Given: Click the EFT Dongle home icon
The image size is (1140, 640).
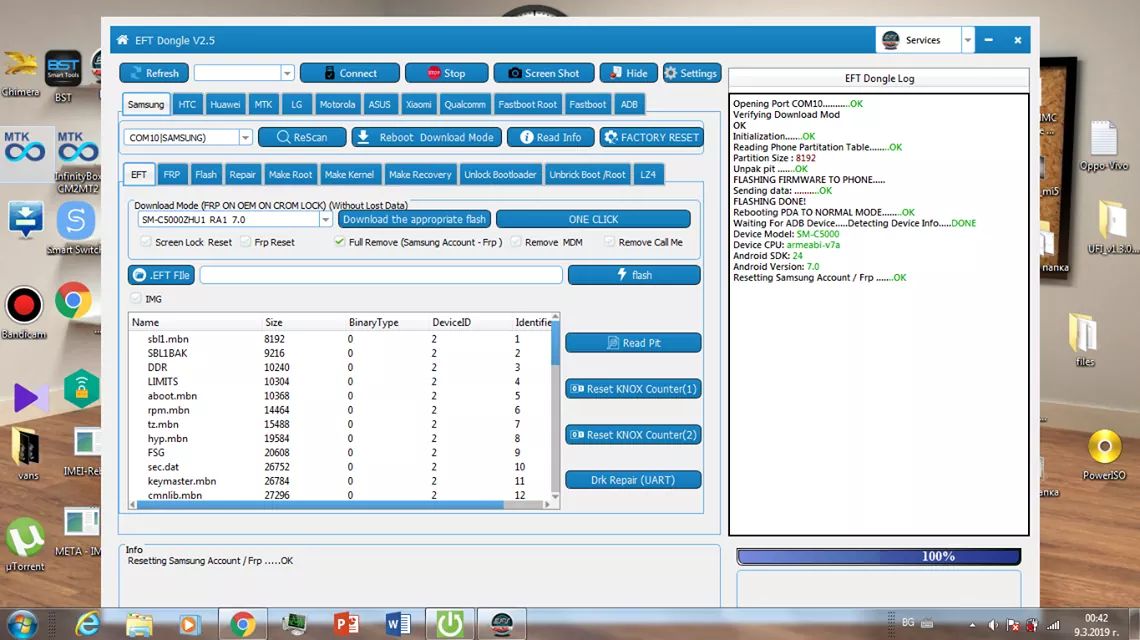Looking at the screenshot, I should [122, 40].
